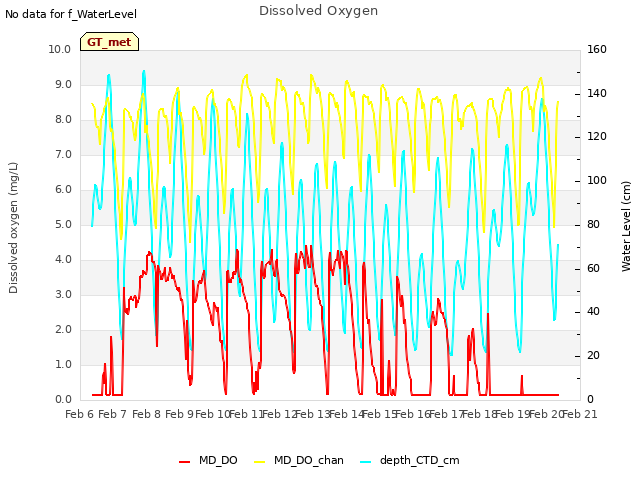Click the 2.0 left axis value

(63, 330)
